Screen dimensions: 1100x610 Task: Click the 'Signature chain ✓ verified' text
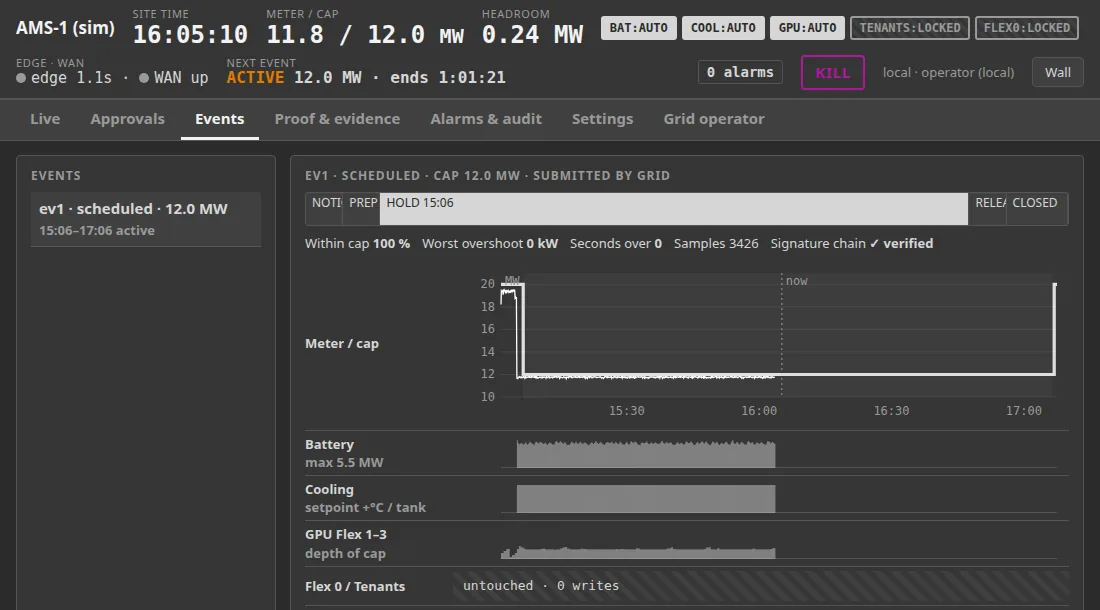(x=852, y=243)
